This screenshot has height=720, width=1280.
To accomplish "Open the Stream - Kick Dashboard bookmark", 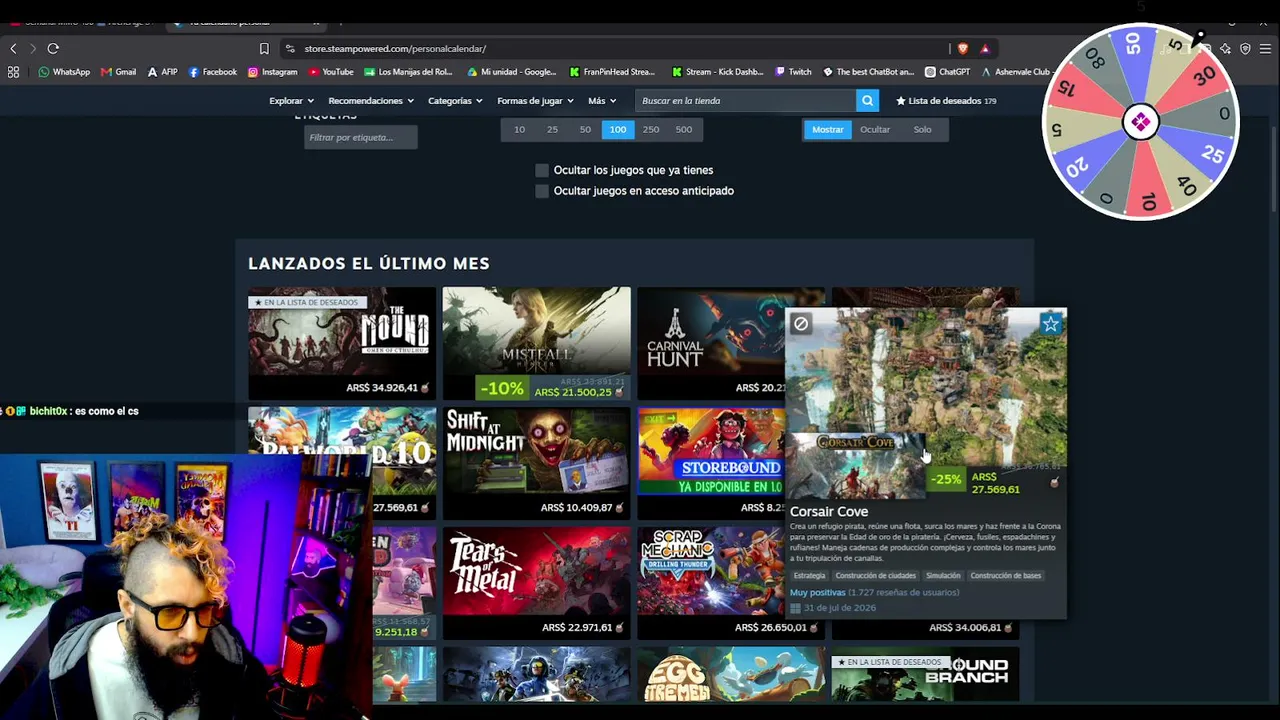I will pyautogui.click(x=718, y=72).
